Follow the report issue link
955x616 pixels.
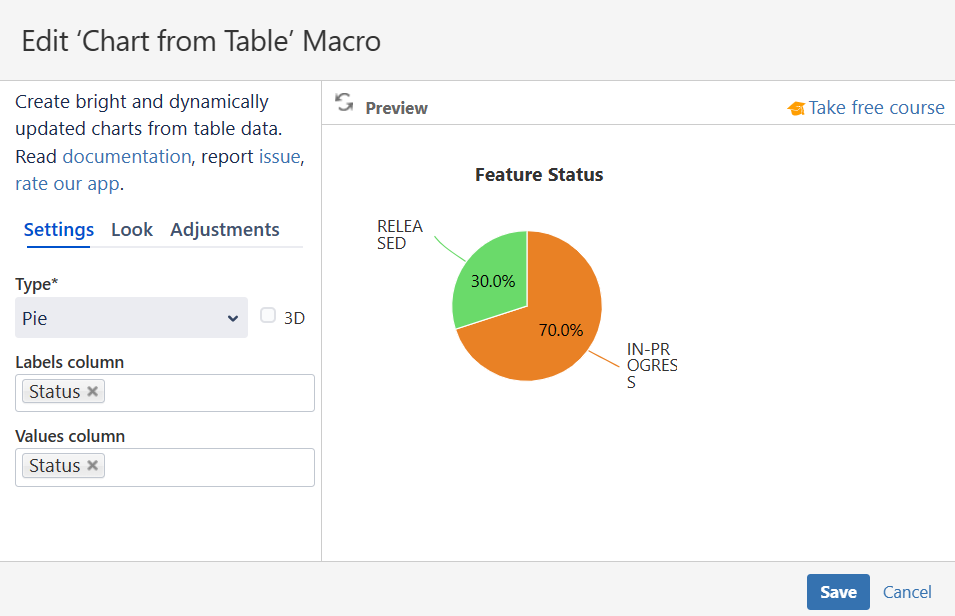coord(279,156)
